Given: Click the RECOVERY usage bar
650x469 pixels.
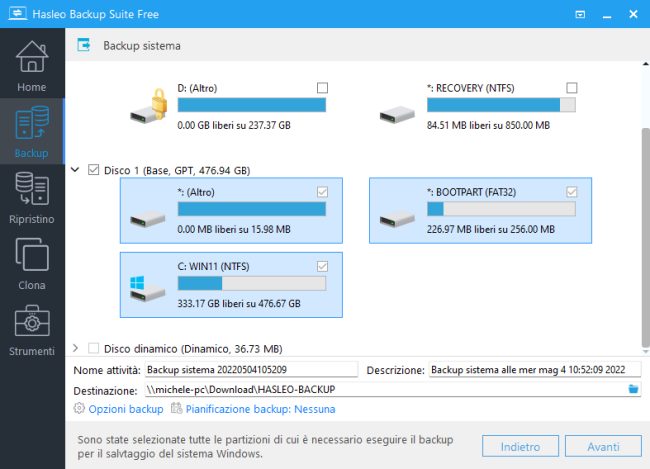Looking at the screenshot, I should (501, 105).
